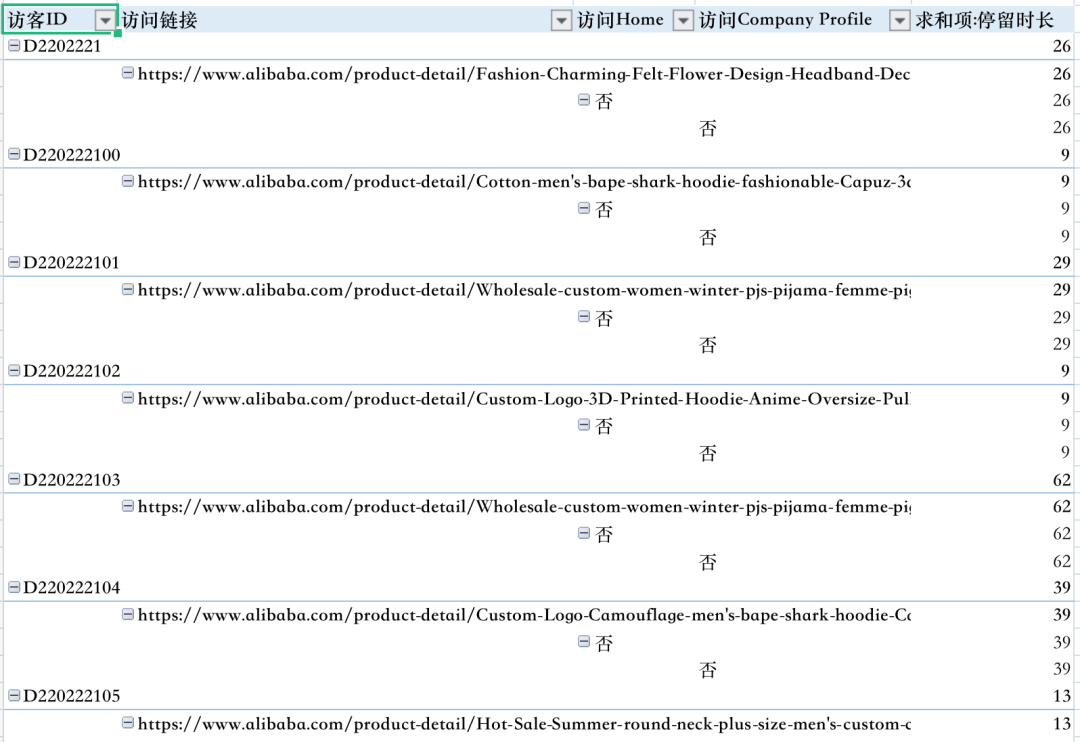The width and height of the screenshot is (1080, 742).
Task: Collapse the 访问Home 否 item under D220222102
Action: click(x=584, y=424)
